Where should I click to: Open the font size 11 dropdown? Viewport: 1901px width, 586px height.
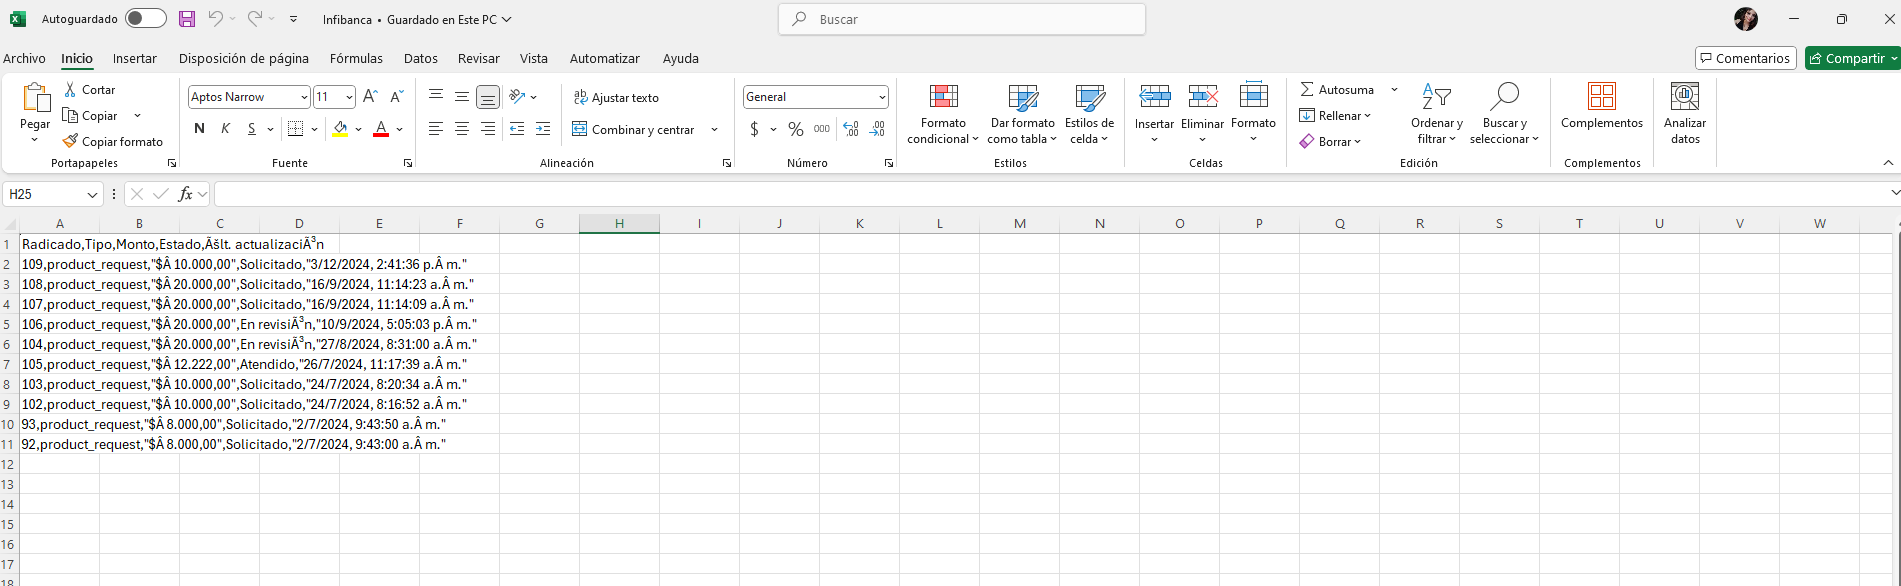pyautogui.click(x=349, y=97)
